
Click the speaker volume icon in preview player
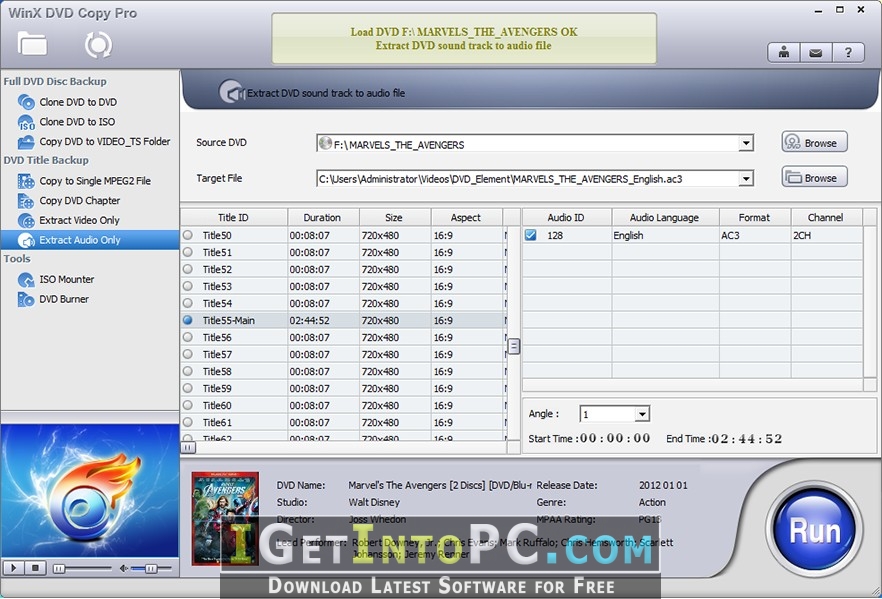point(124,569)
